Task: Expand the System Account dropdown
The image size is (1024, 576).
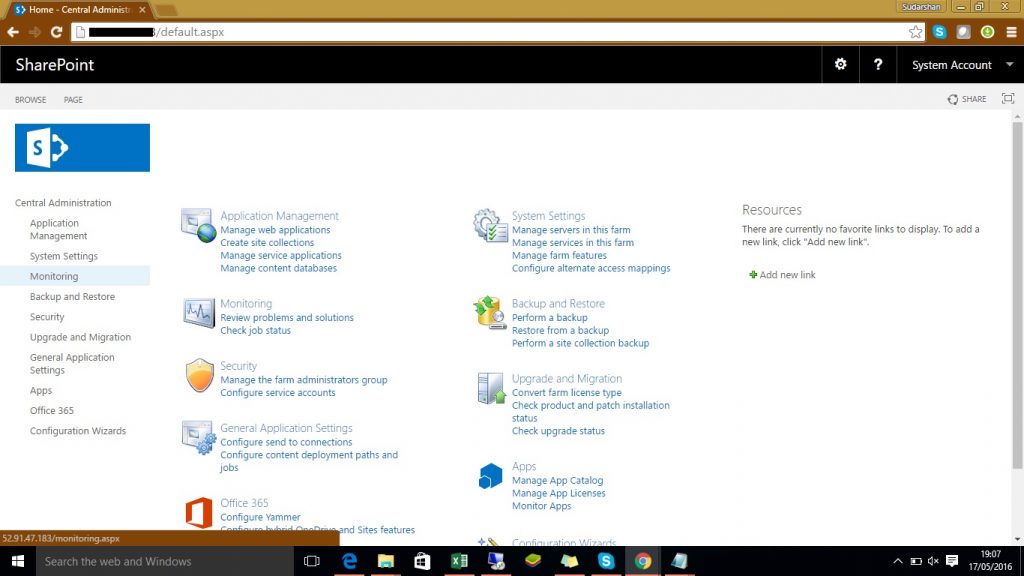Action: tap(951, 65)
